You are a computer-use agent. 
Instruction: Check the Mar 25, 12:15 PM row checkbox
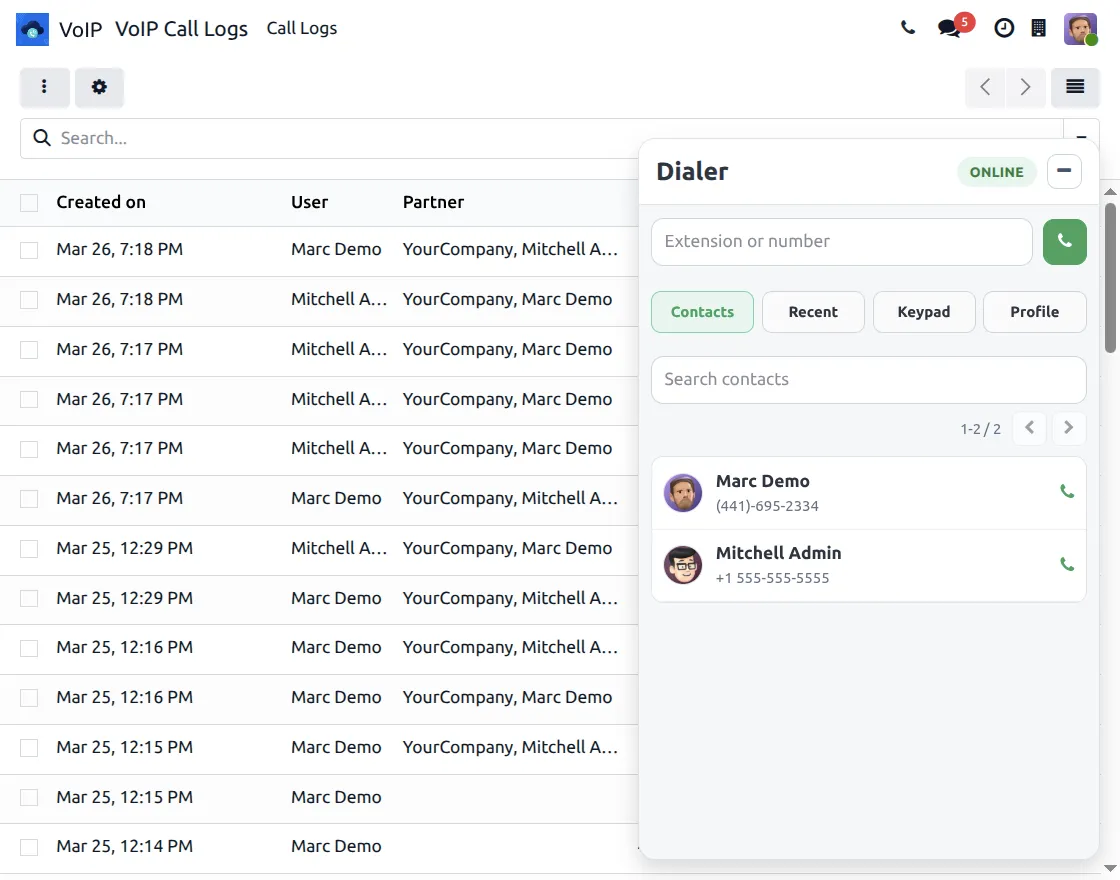coord(28,747)
